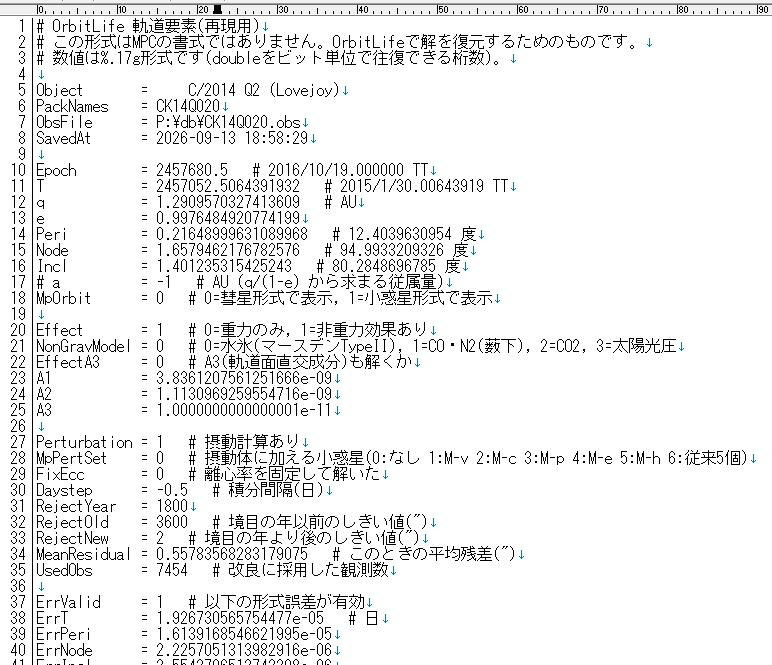The height and width of the screenshot is (665, 772).
Task: Click the ruler cursor marker near column 20
Action: [x=217, y=9]
